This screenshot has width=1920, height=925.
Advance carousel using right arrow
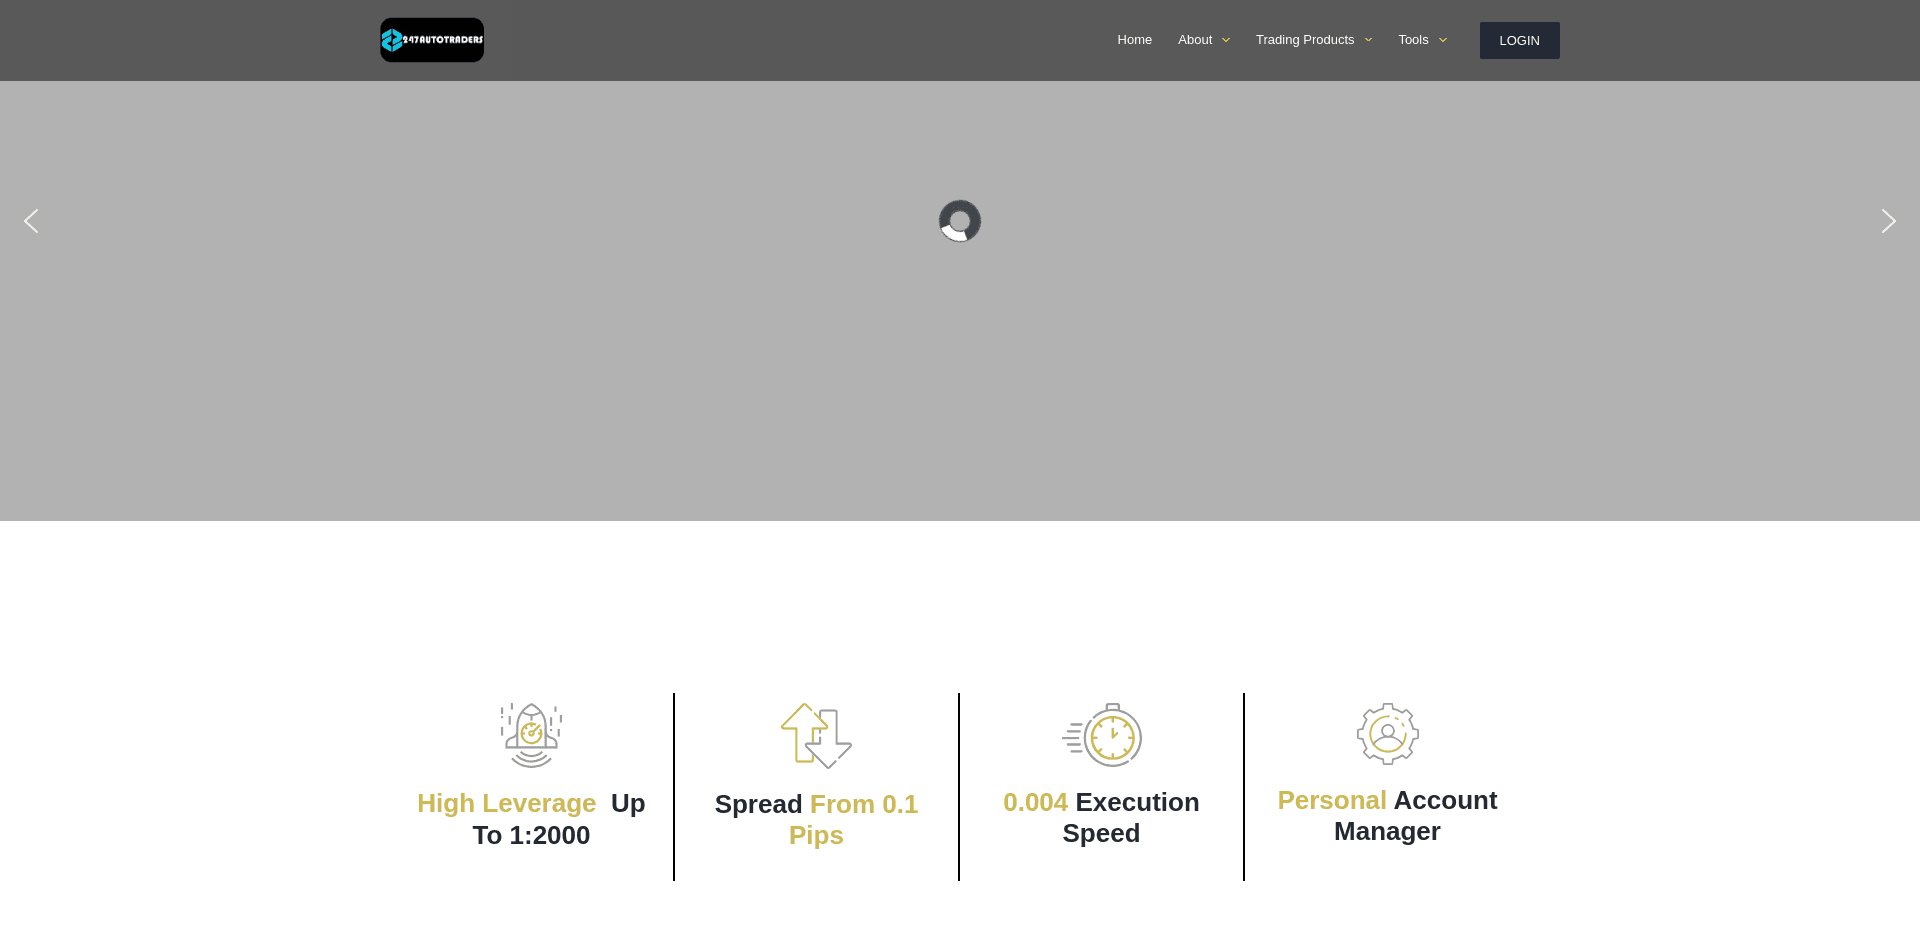[1888, 221]
